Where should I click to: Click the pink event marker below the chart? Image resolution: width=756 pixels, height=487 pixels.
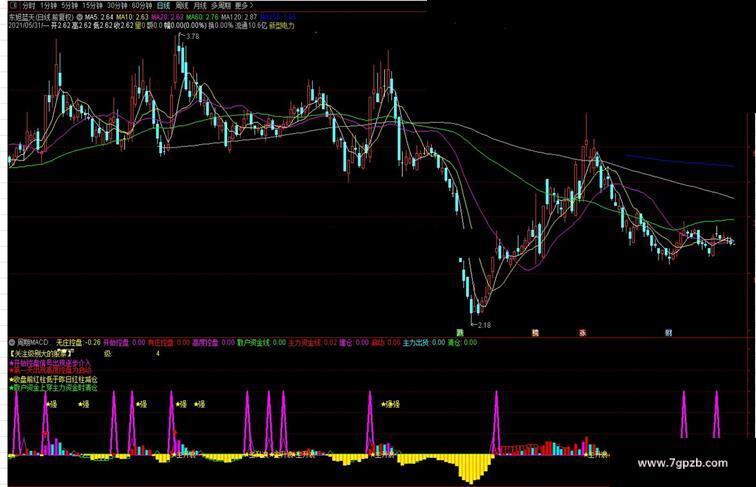click(582, 332)
